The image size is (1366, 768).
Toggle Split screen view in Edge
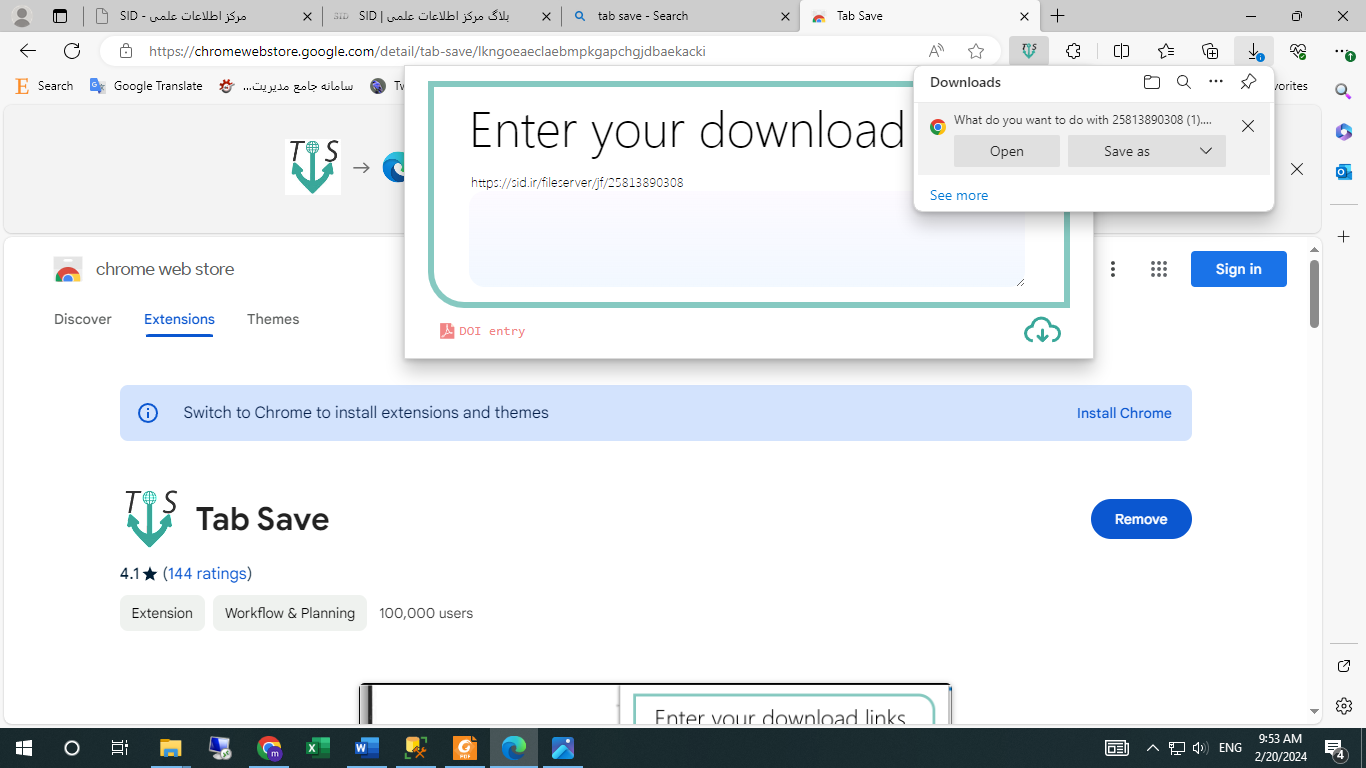1121,51
